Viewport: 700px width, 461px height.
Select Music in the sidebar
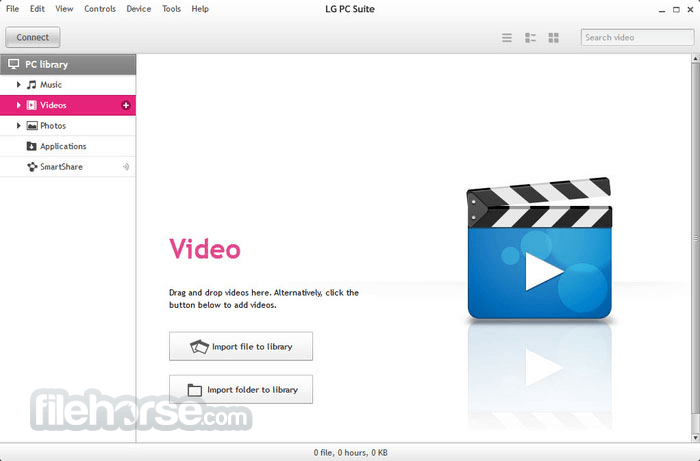click(x=68, y=85)
